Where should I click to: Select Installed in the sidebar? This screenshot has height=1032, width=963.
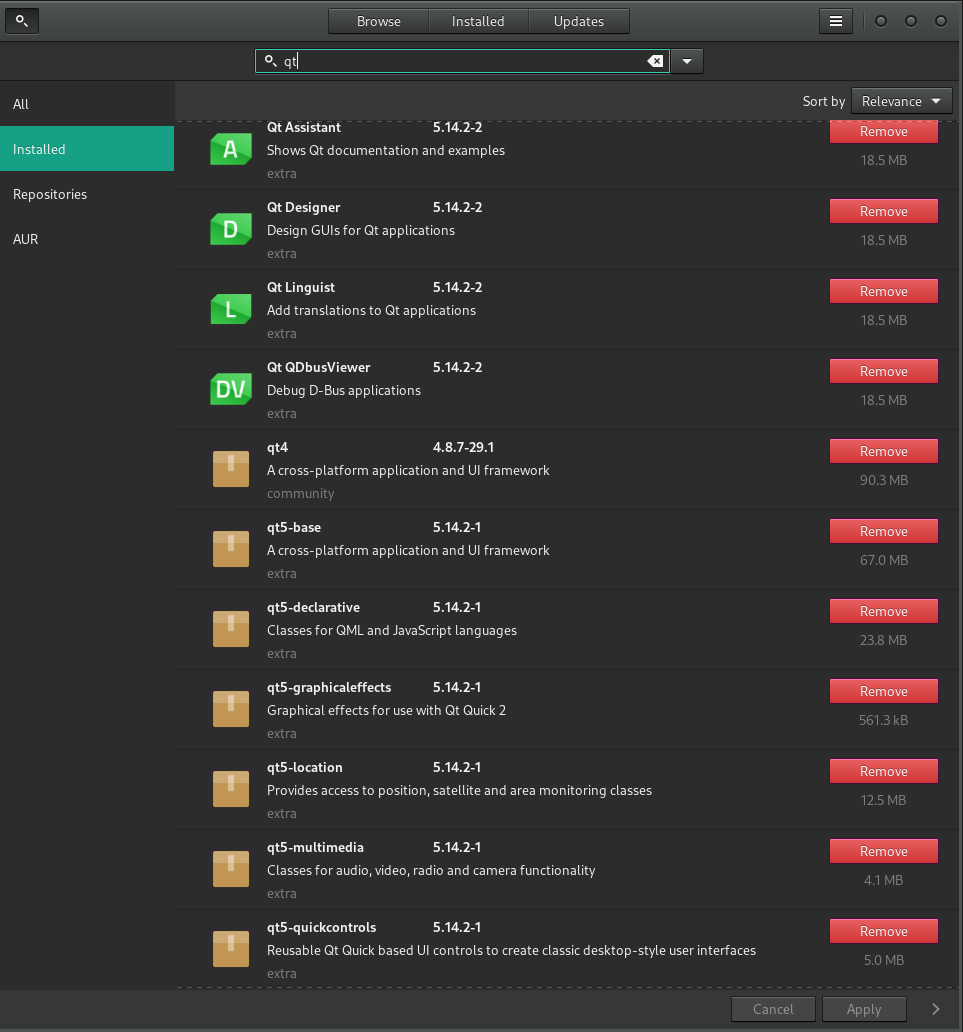[87, 149]
